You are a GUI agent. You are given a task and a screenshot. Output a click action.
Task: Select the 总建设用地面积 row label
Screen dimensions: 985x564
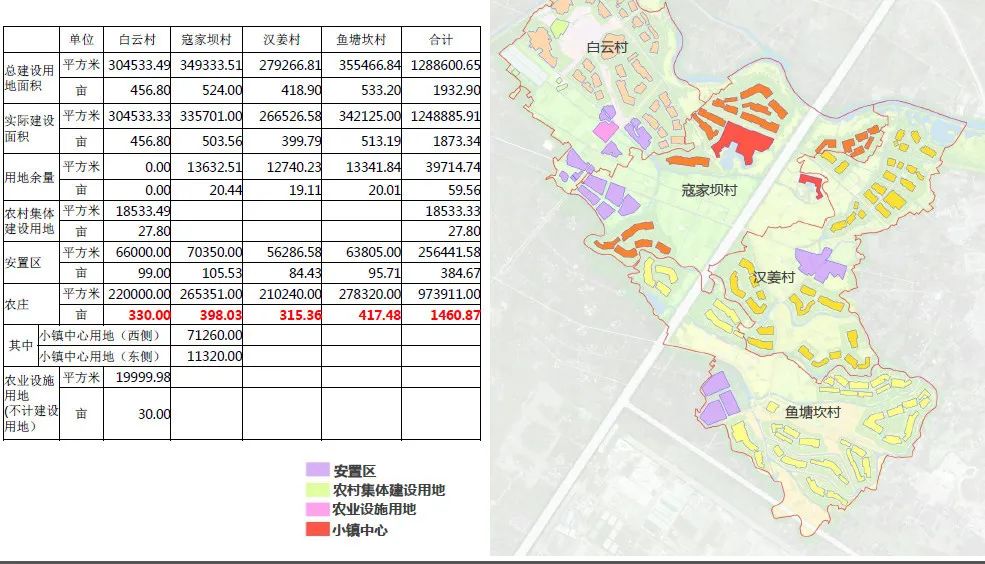click(x=31, y=79)
